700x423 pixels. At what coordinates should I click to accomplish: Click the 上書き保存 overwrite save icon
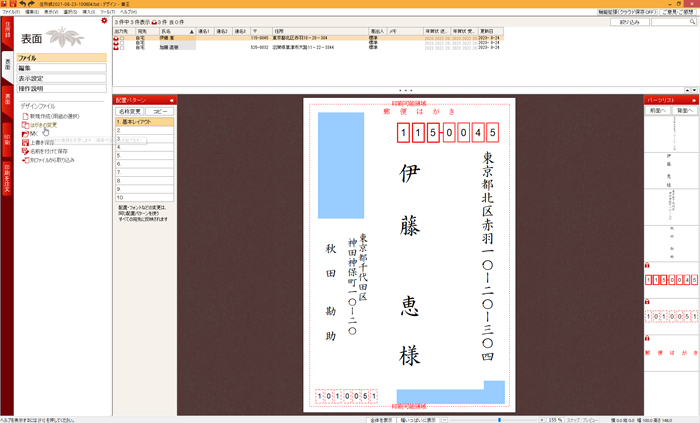[25, 142]
